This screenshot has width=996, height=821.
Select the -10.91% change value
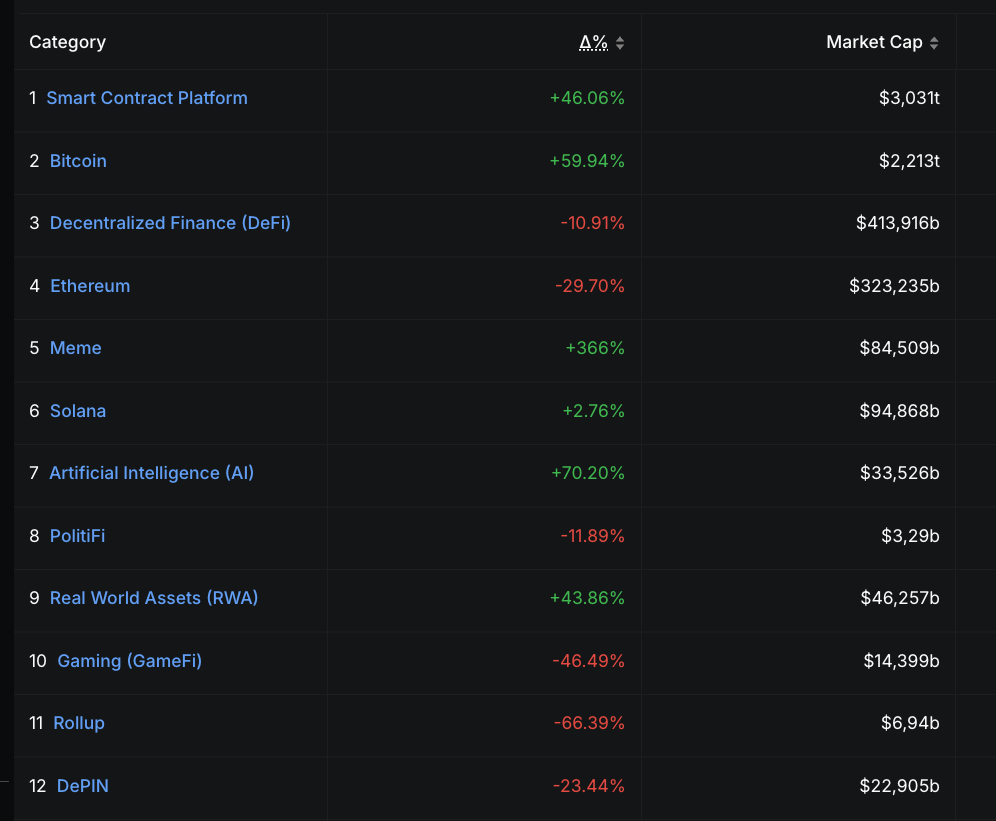point(593,223)
